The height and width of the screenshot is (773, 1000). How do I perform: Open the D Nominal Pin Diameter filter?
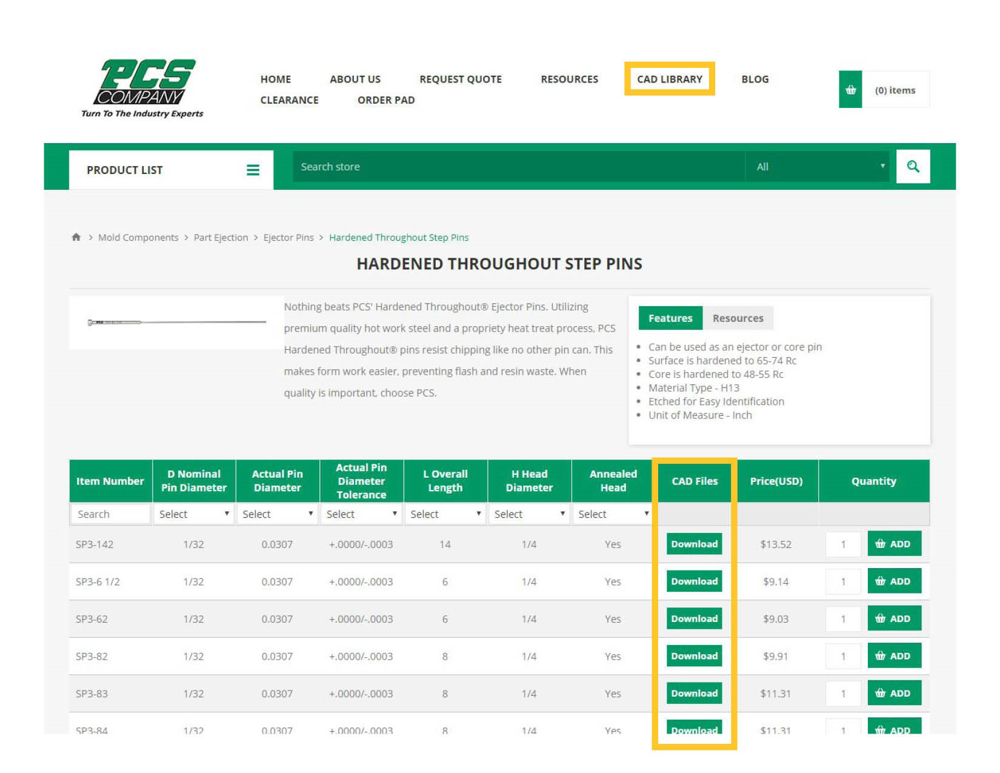tap(194, 514)
